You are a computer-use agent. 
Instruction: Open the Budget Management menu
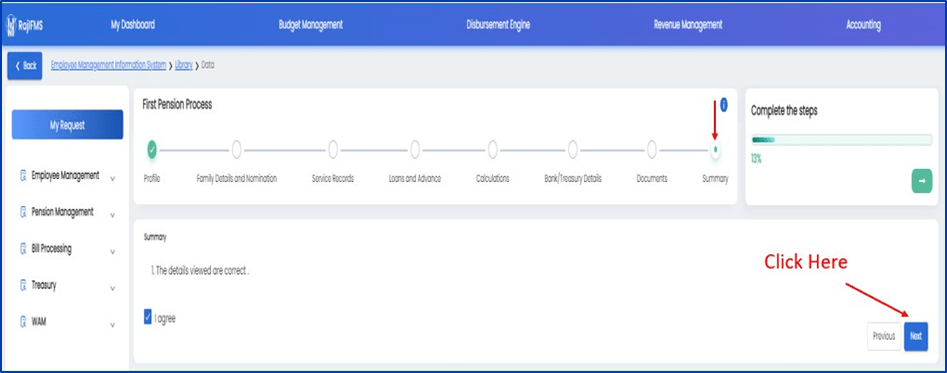pyautogui.click(x=310, y=25)
